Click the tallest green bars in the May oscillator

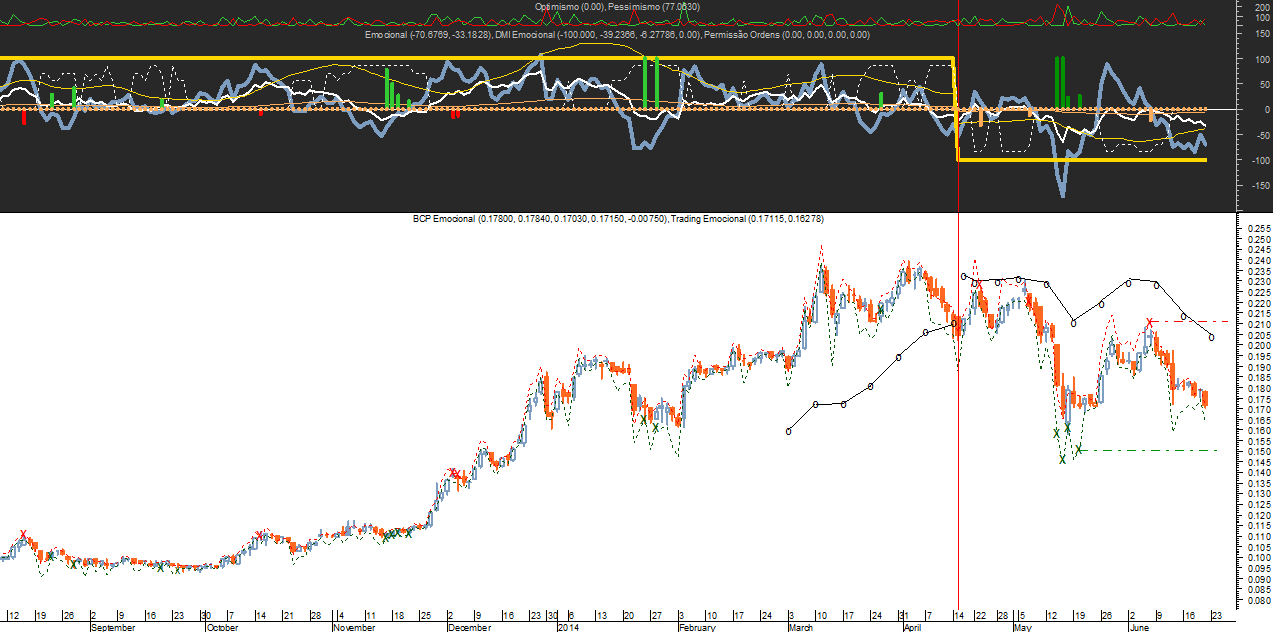(x=1060, y=82)
